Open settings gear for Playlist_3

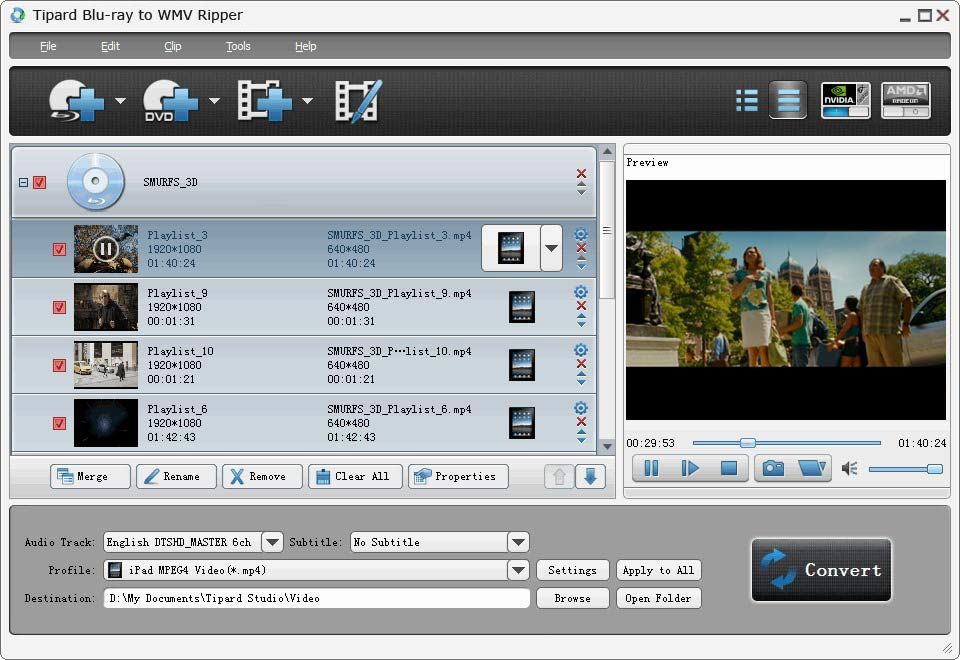581,234
